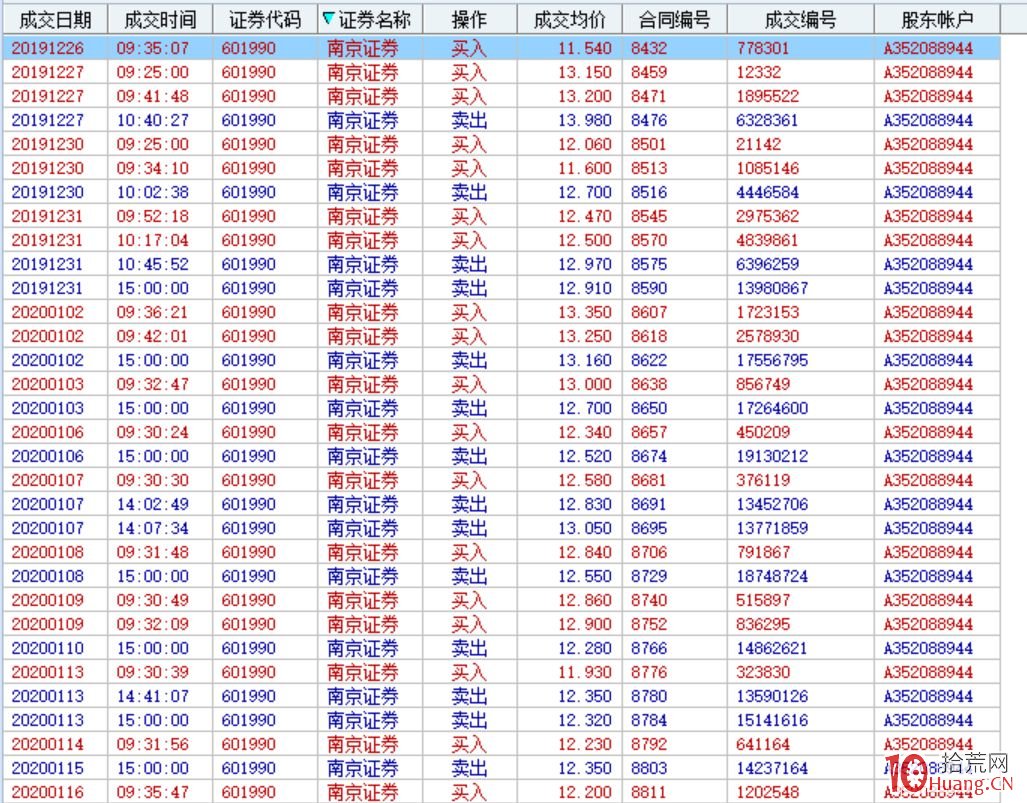Select the time cell 09:52:18
The image size is (1027, 803).
pyautogui.click(x=153, y=217)
